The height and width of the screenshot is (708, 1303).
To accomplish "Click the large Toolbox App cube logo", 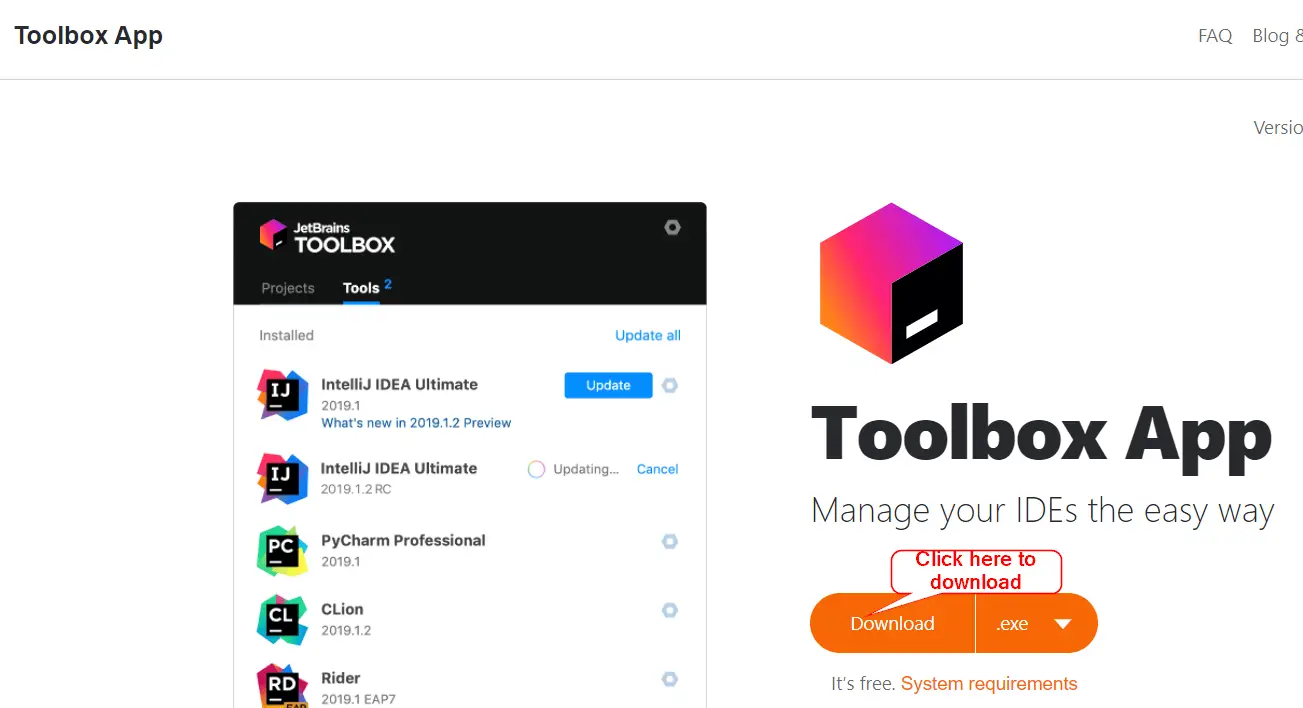I will pos(891,283).
